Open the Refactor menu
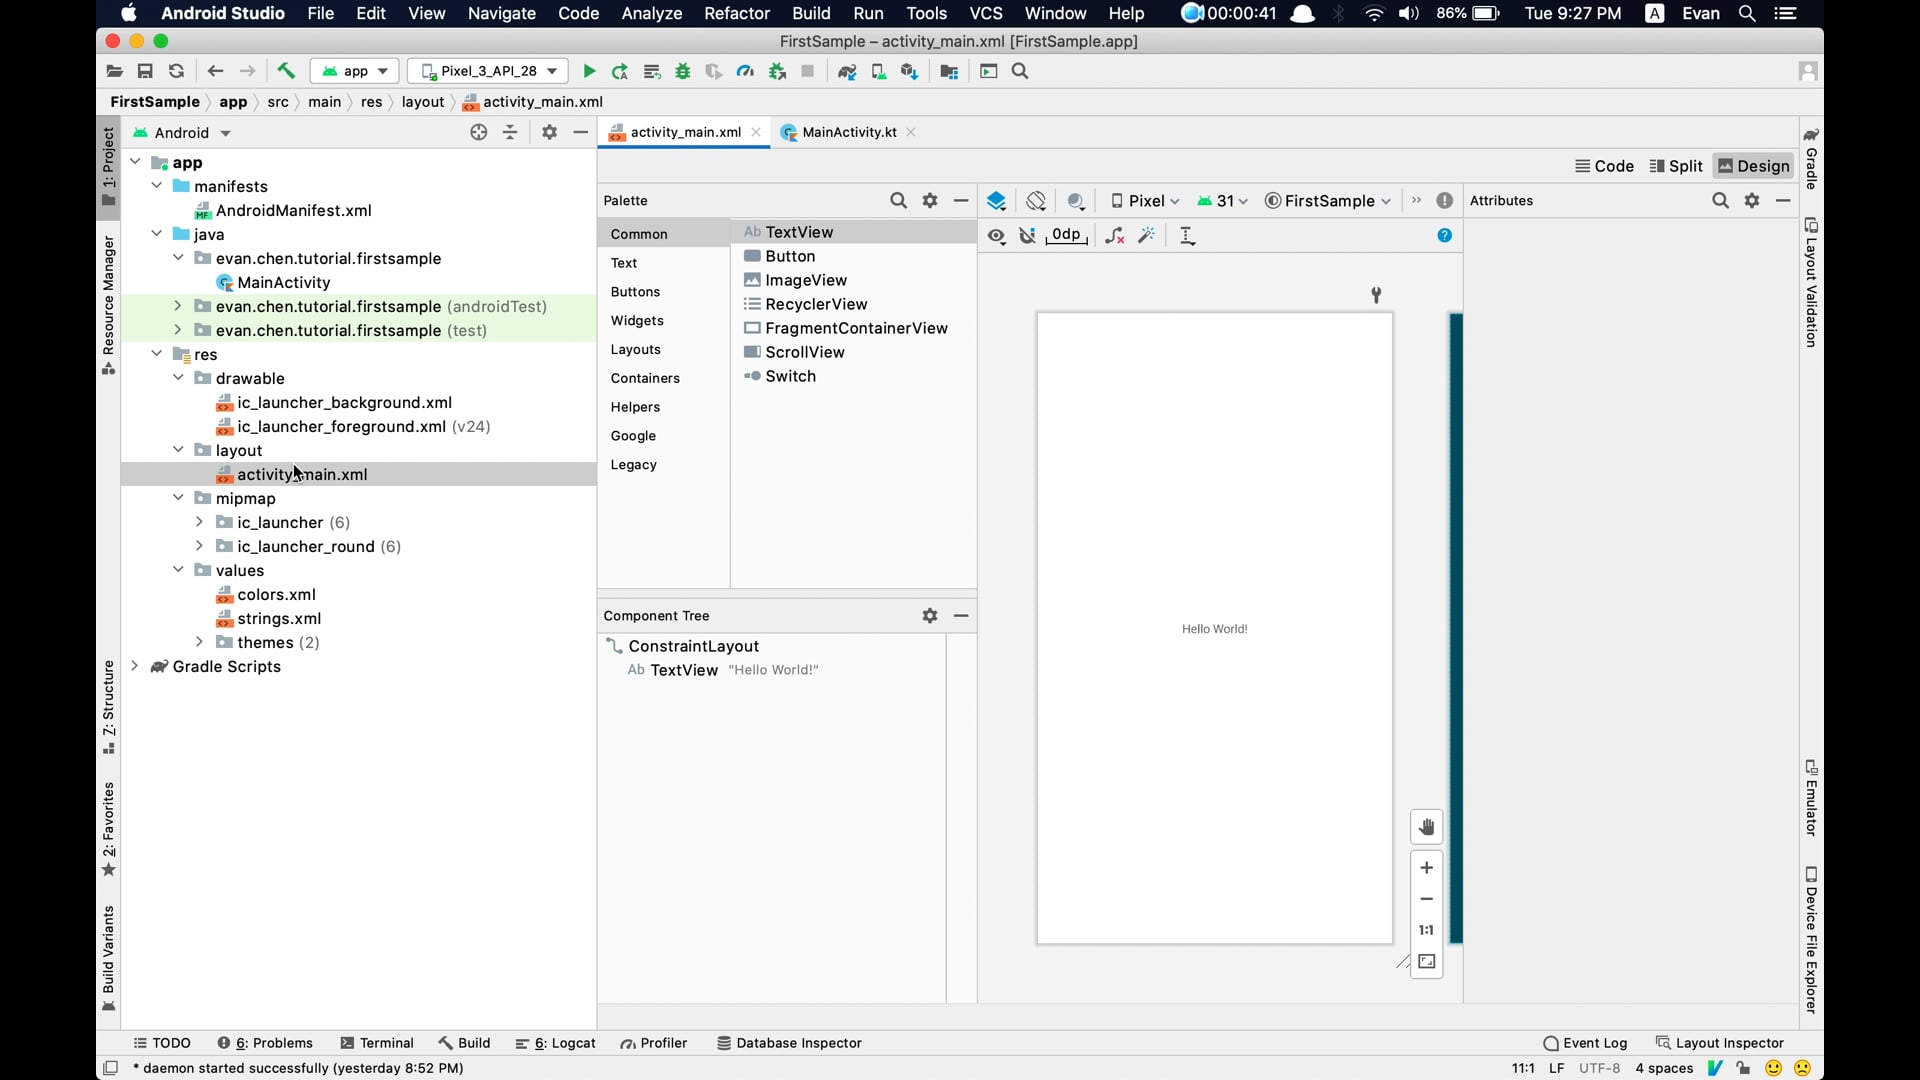 [736, 14]
